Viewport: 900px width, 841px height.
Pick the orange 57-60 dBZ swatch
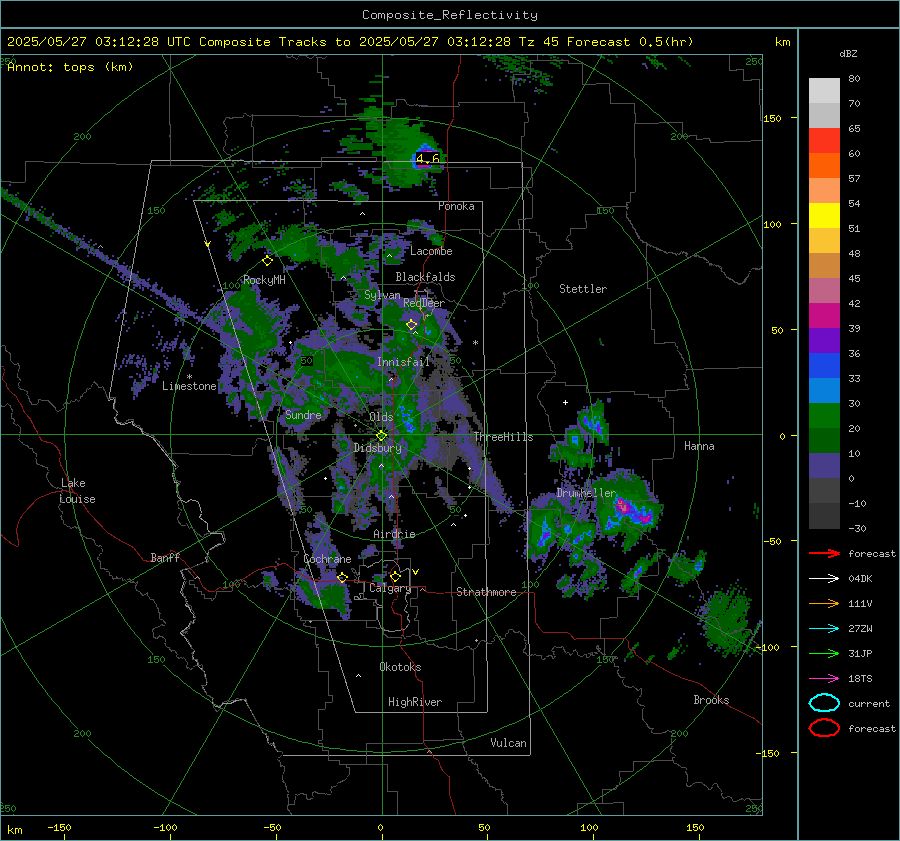(x=824, y=166)
